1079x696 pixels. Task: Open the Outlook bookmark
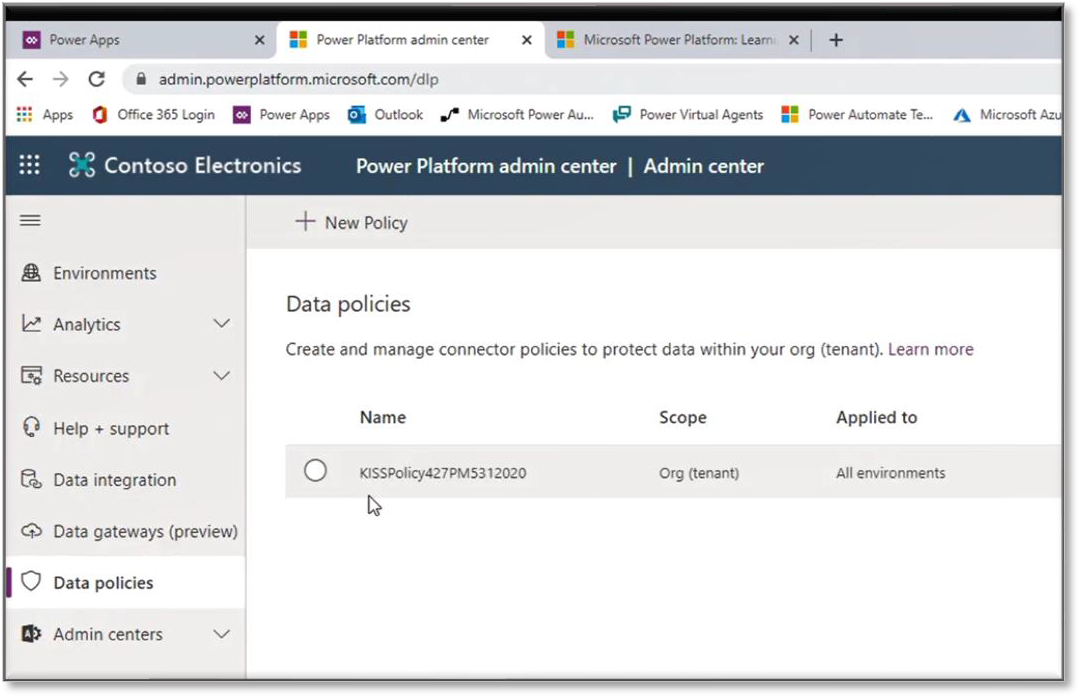click(385, 114)
